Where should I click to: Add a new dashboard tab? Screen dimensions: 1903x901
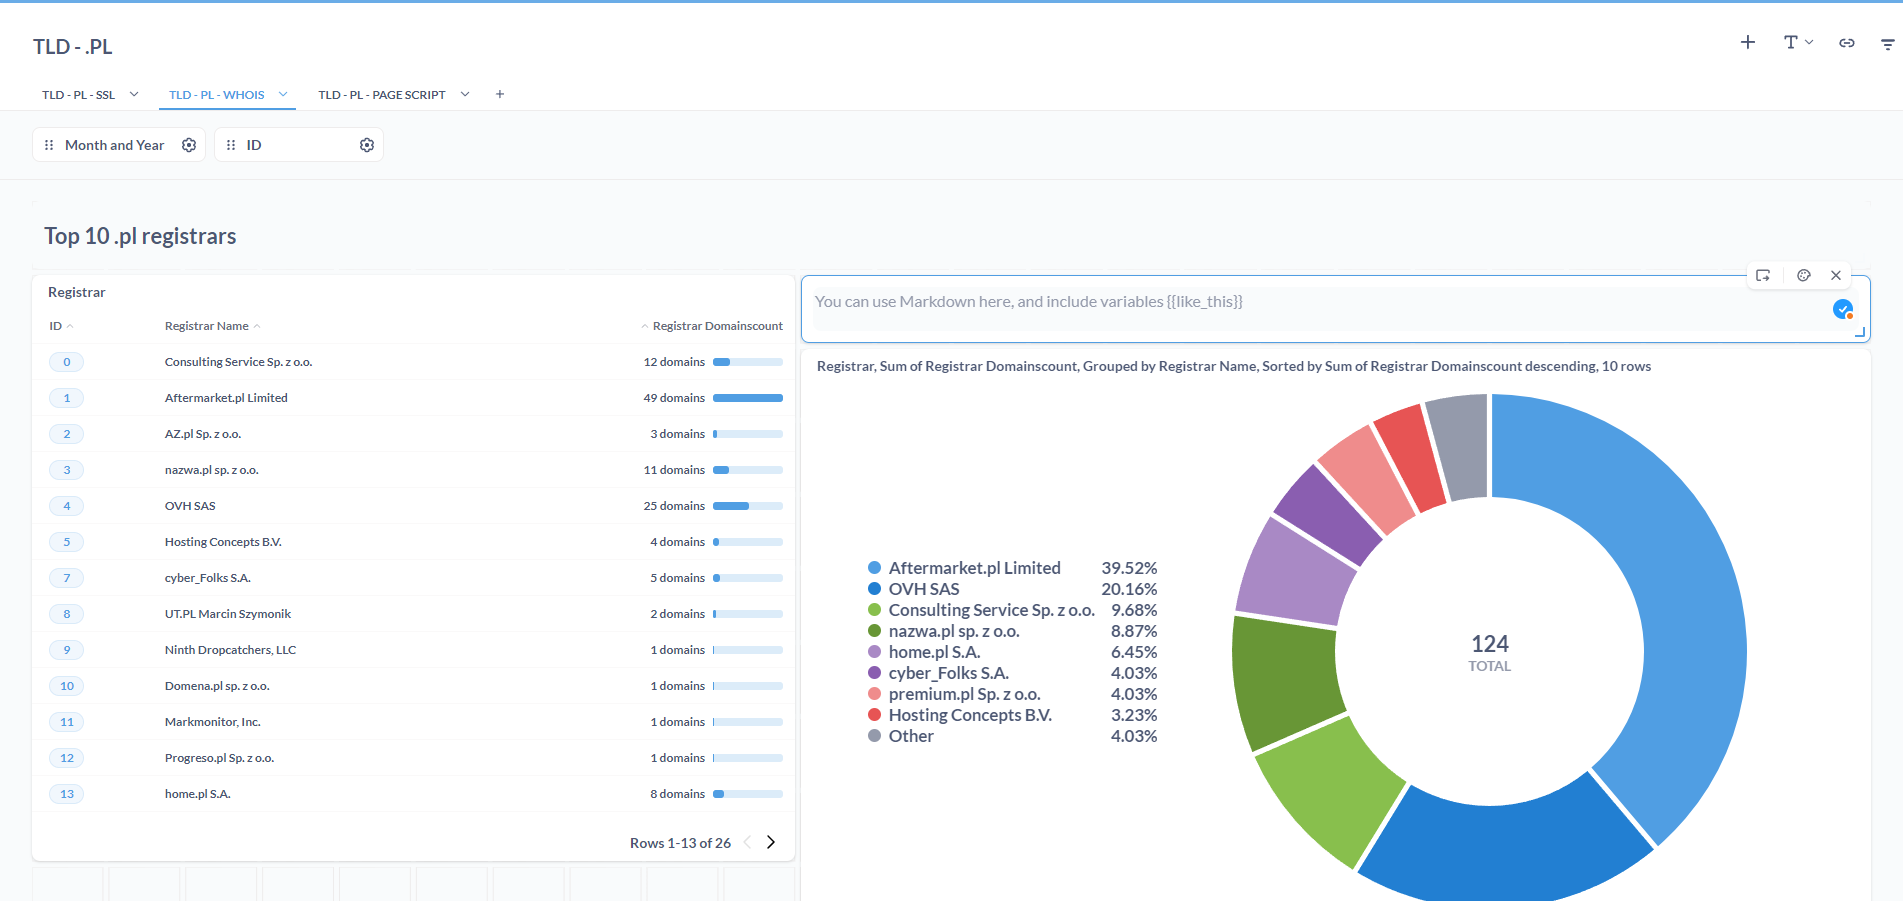pos(499,93)
